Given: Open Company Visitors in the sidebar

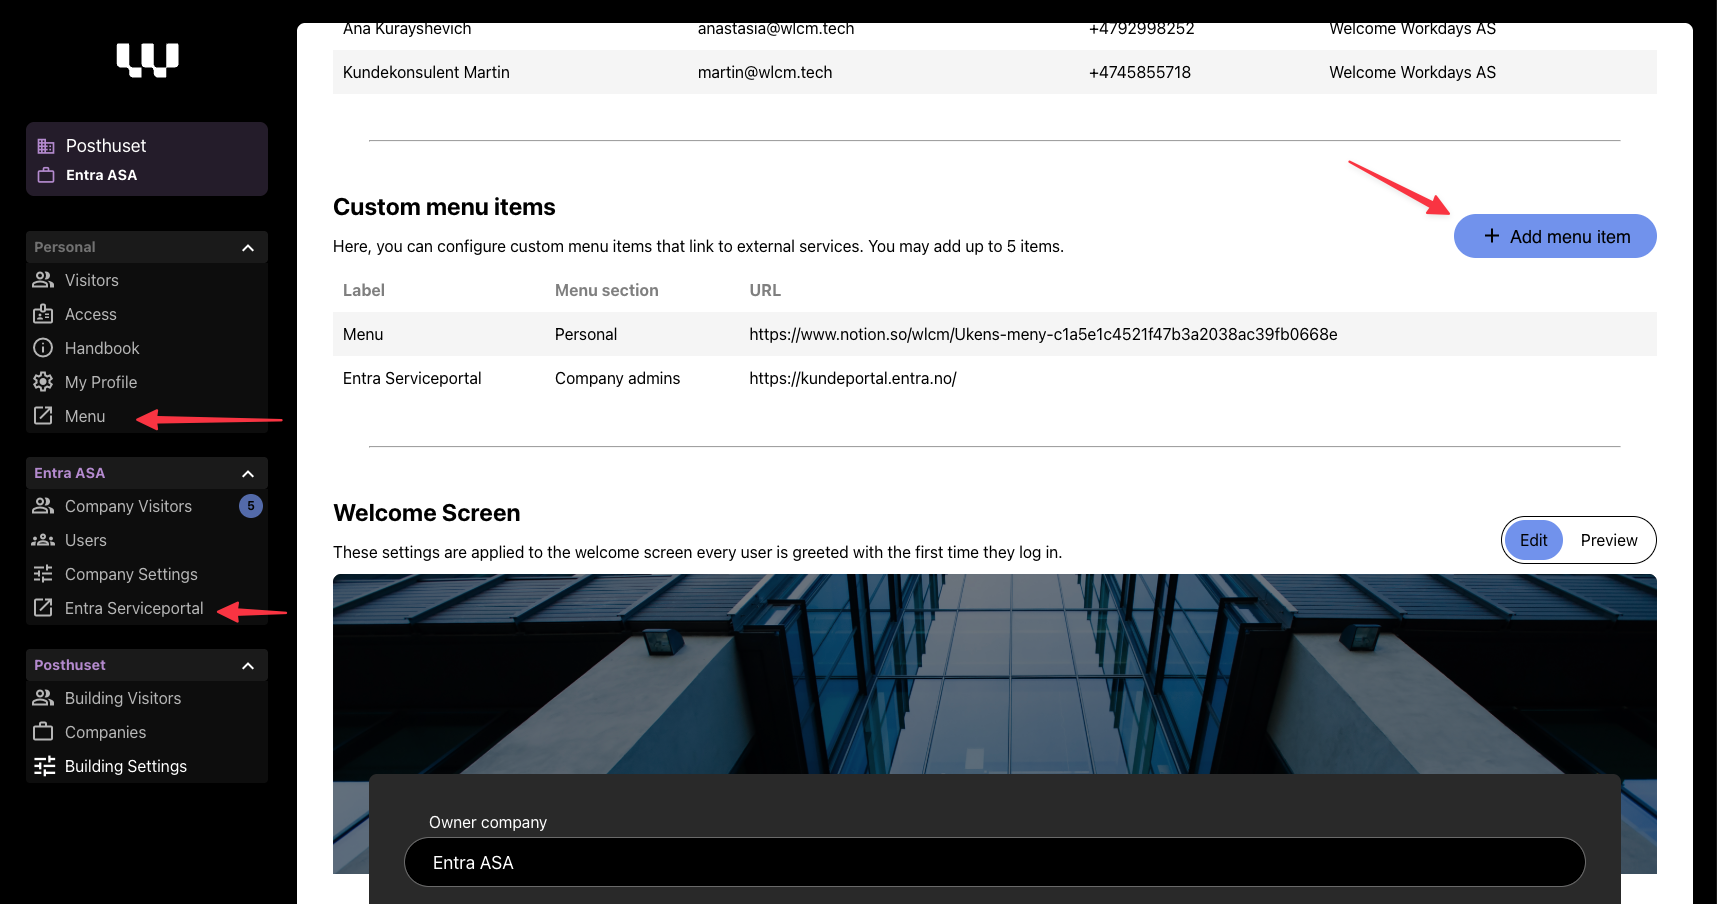Looking at the screenshot, I should 128,506.
